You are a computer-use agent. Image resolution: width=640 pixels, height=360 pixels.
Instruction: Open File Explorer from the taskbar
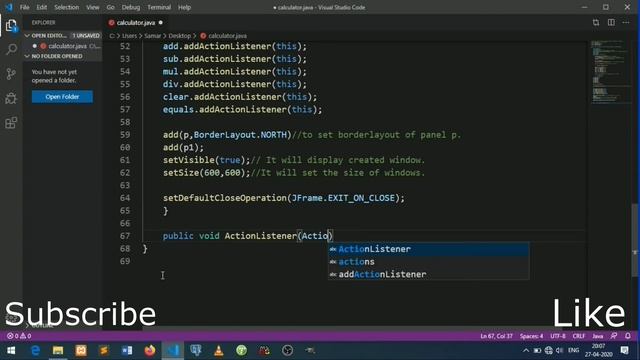coord(58,350)
